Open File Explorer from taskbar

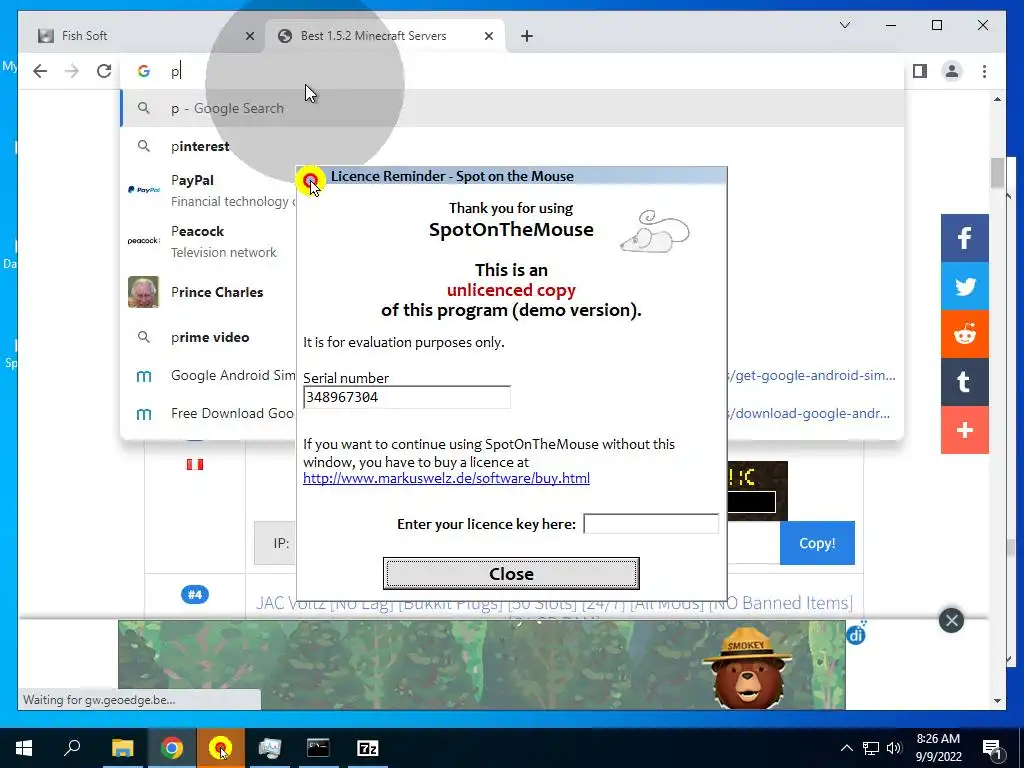(122, 748)
